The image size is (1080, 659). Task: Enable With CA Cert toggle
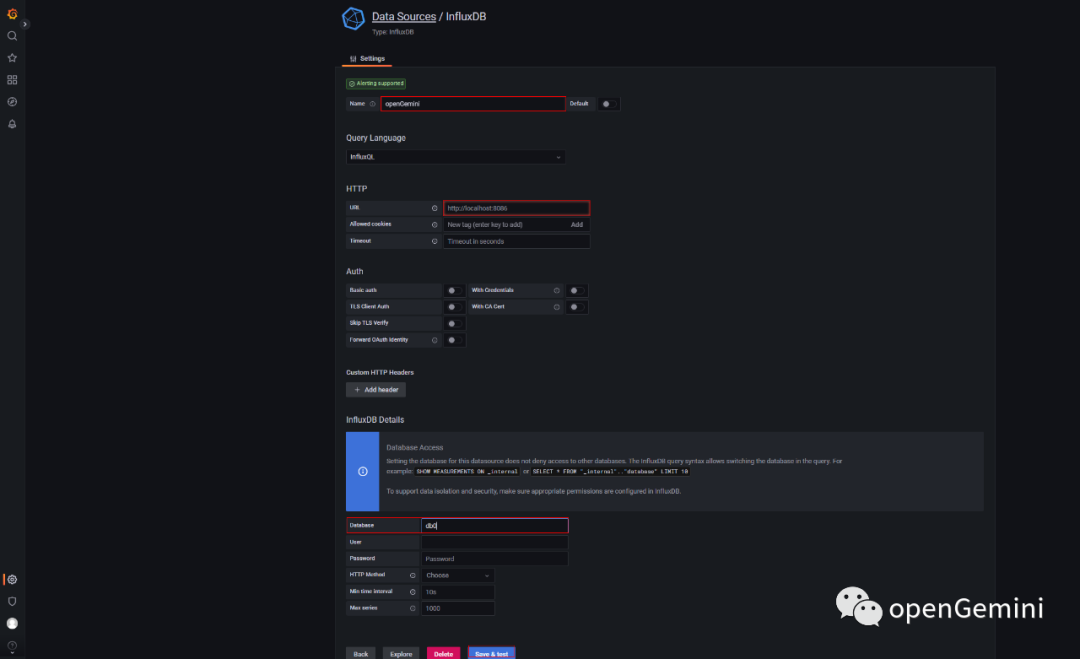point(577,307)
